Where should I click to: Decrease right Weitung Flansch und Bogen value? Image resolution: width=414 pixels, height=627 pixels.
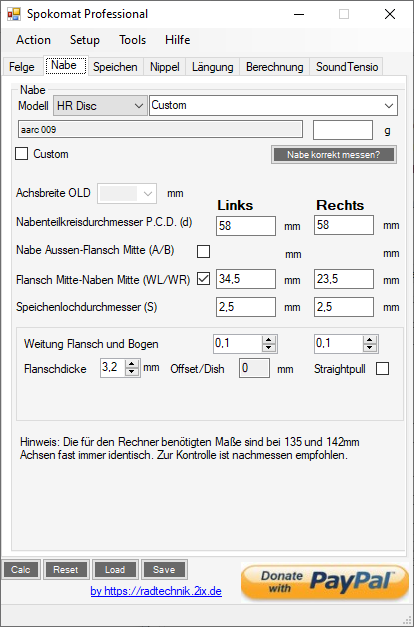click(370, 347)
